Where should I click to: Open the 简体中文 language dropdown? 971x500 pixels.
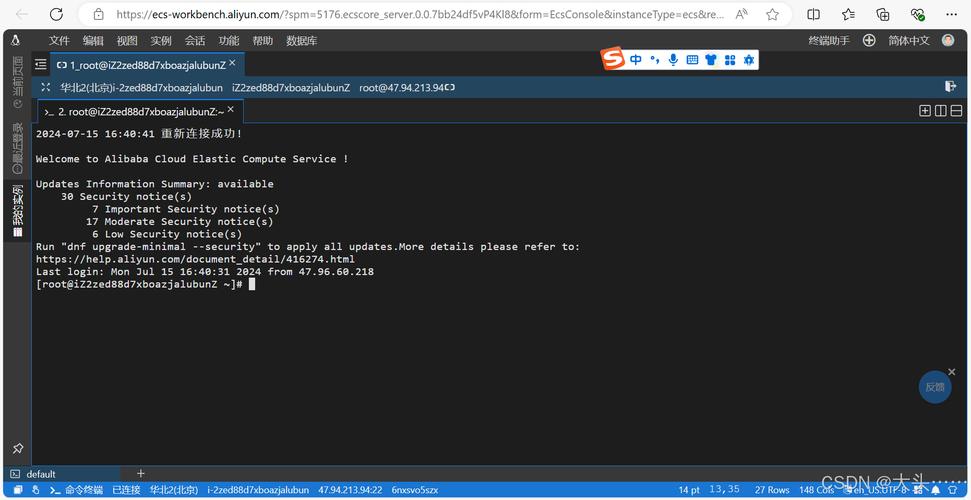pyautogui.click(x=909, y=41)
